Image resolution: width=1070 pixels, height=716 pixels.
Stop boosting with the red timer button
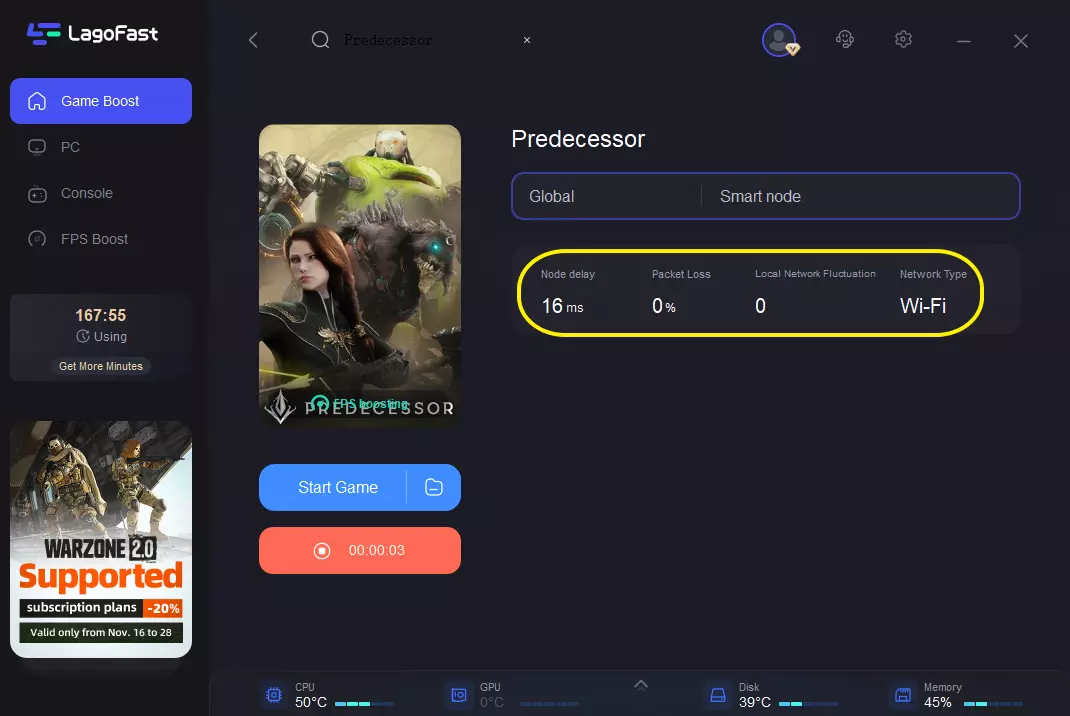coord(360,550)
